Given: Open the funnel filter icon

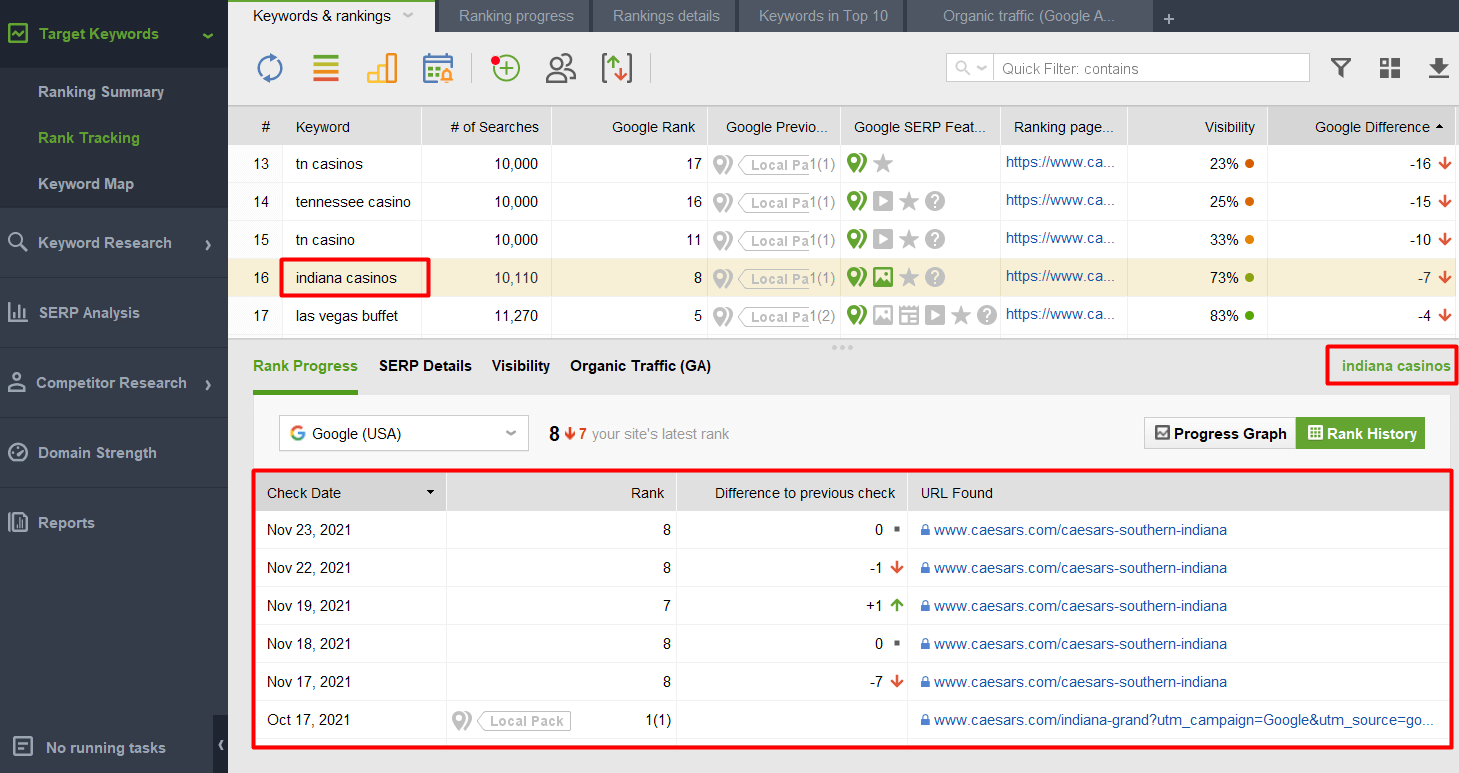Looking at the screenshot, I should click(x=1341, y=68).
